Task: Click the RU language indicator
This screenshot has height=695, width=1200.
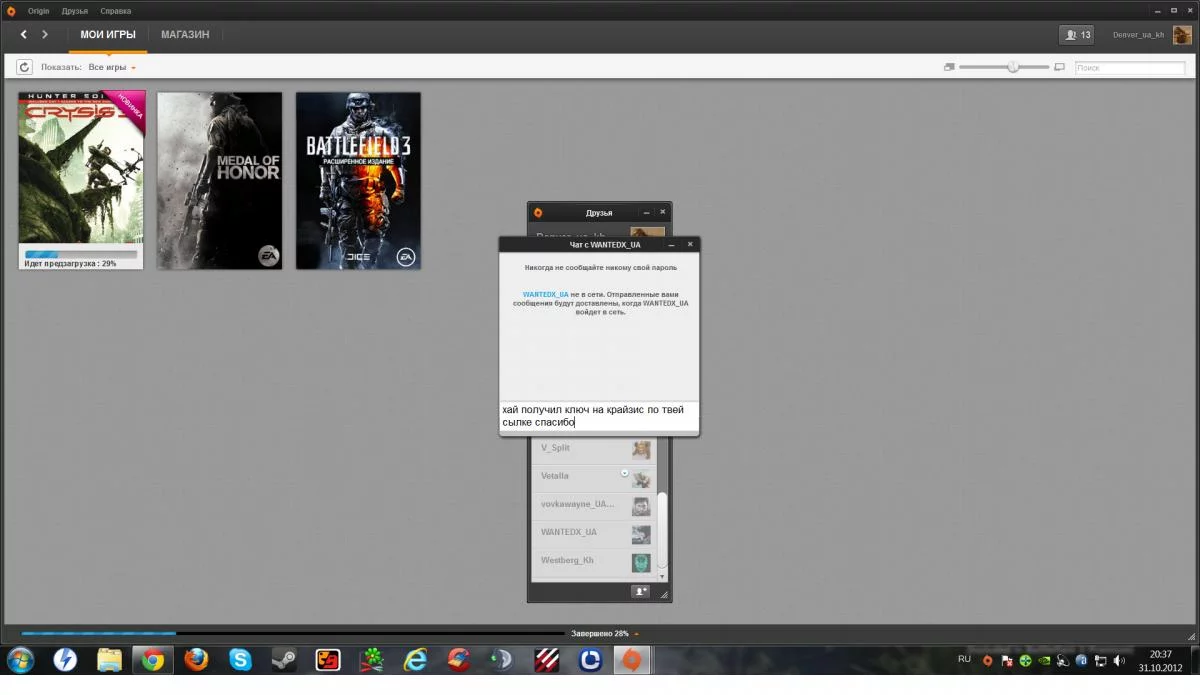Action: [964, 659]
